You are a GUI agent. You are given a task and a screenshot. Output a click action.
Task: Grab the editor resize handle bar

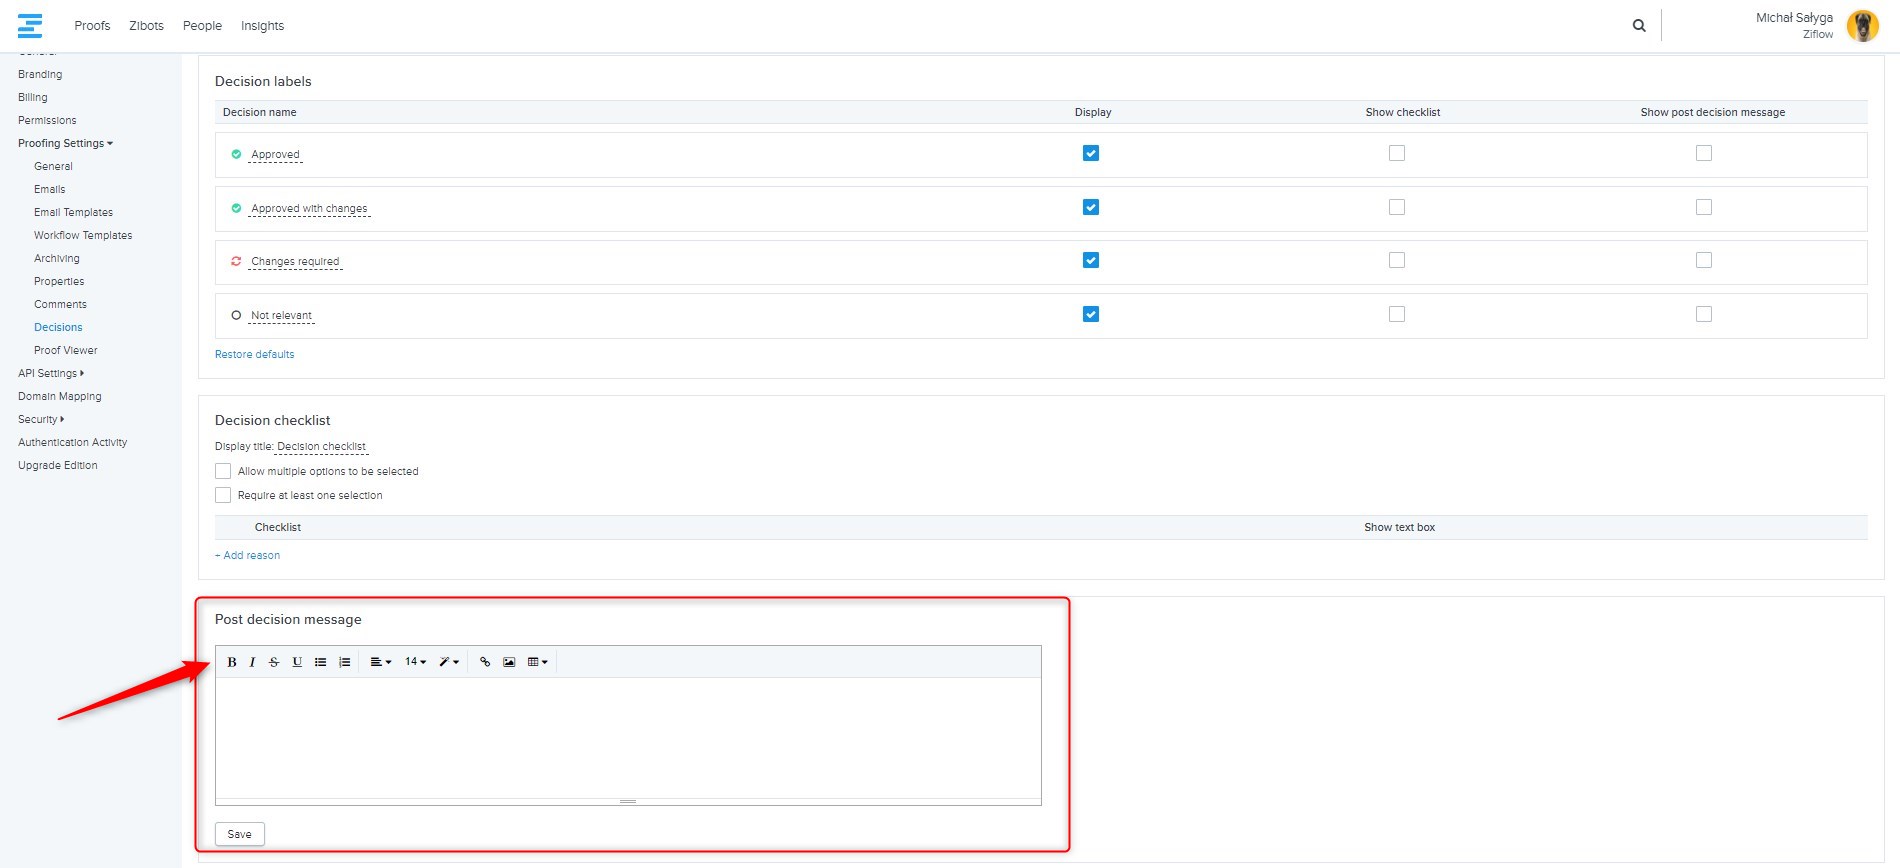628,801
